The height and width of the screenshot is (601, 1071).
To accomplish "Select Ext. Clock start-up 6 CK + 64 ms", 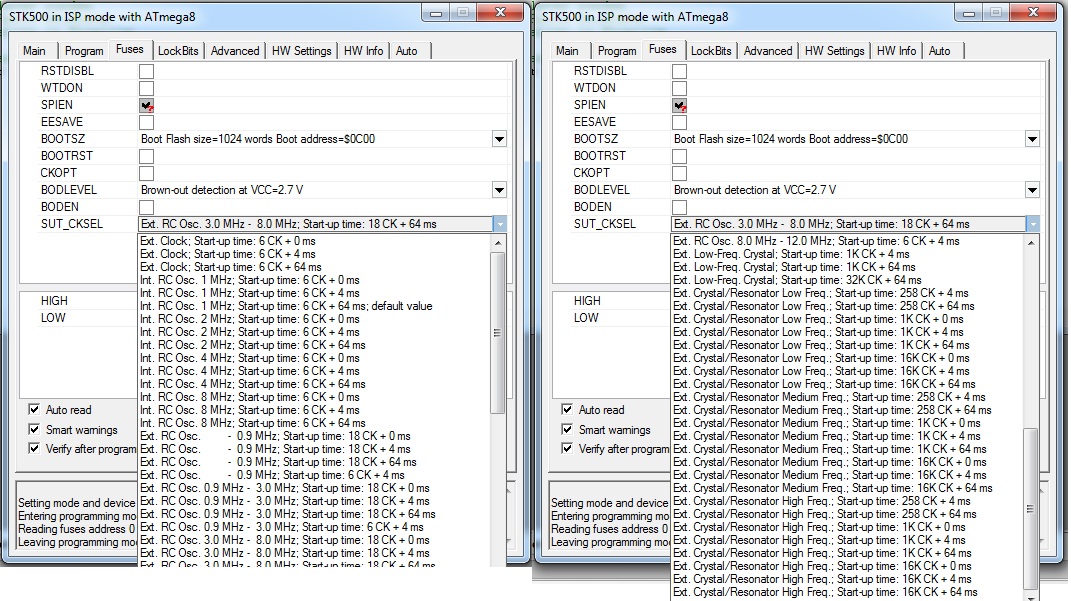I will (230, 267).
